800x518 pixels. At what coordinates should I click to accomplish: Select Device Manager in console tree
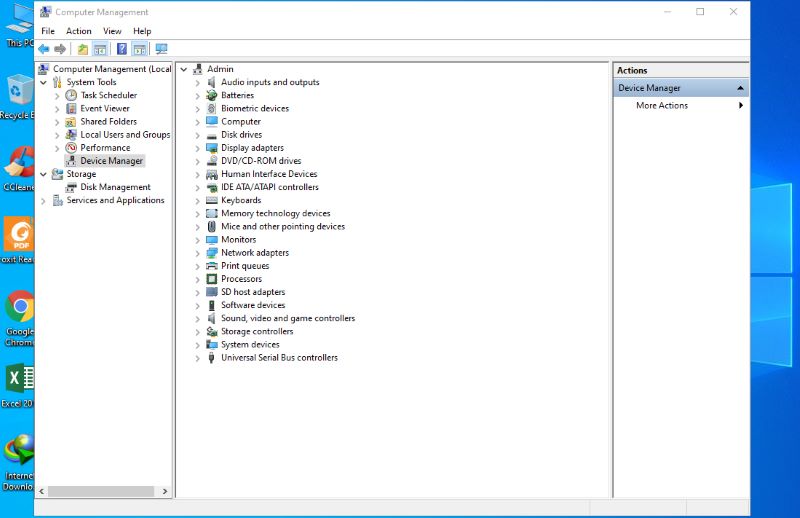[112, 161]
